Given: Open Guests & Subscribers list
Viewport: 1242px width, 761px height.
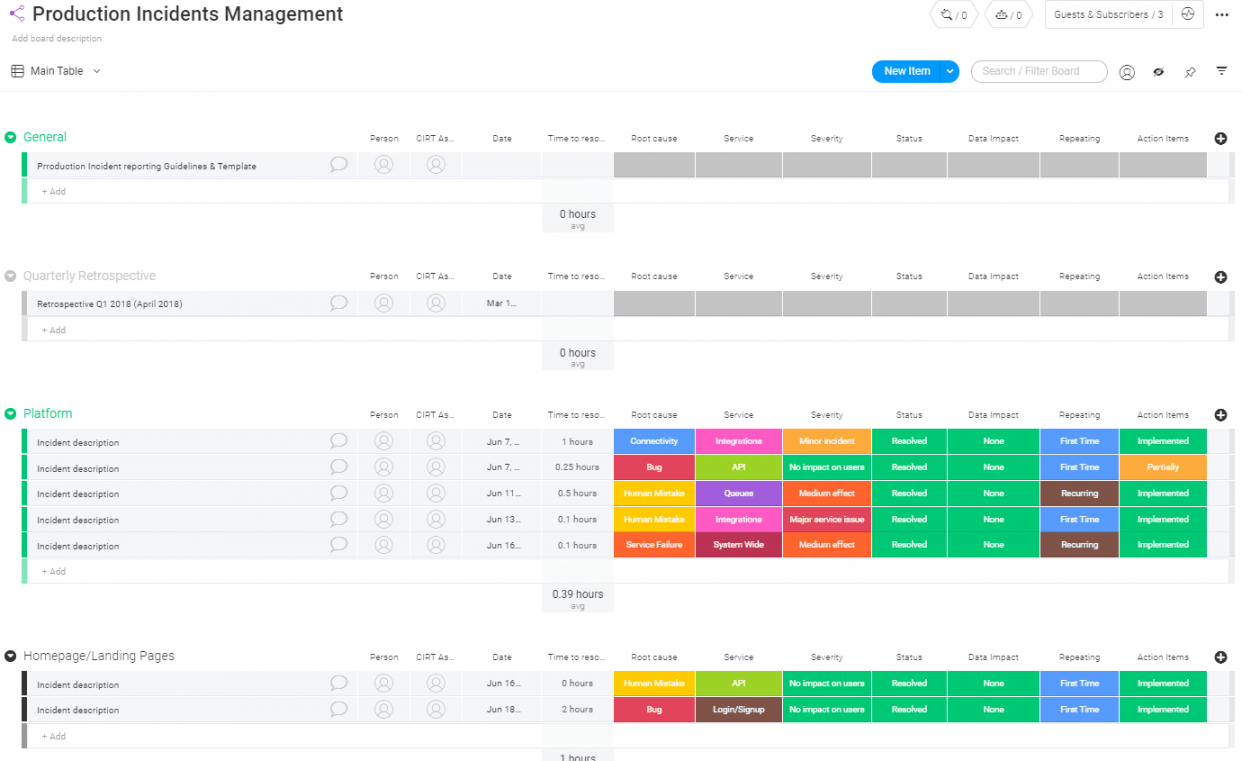Looking at the screenshot, I should coord(1109,15).
